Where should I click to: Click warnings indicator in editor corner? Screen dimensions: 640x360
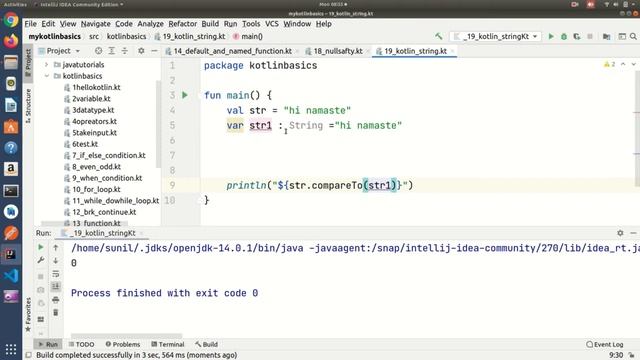pos(609,64)
